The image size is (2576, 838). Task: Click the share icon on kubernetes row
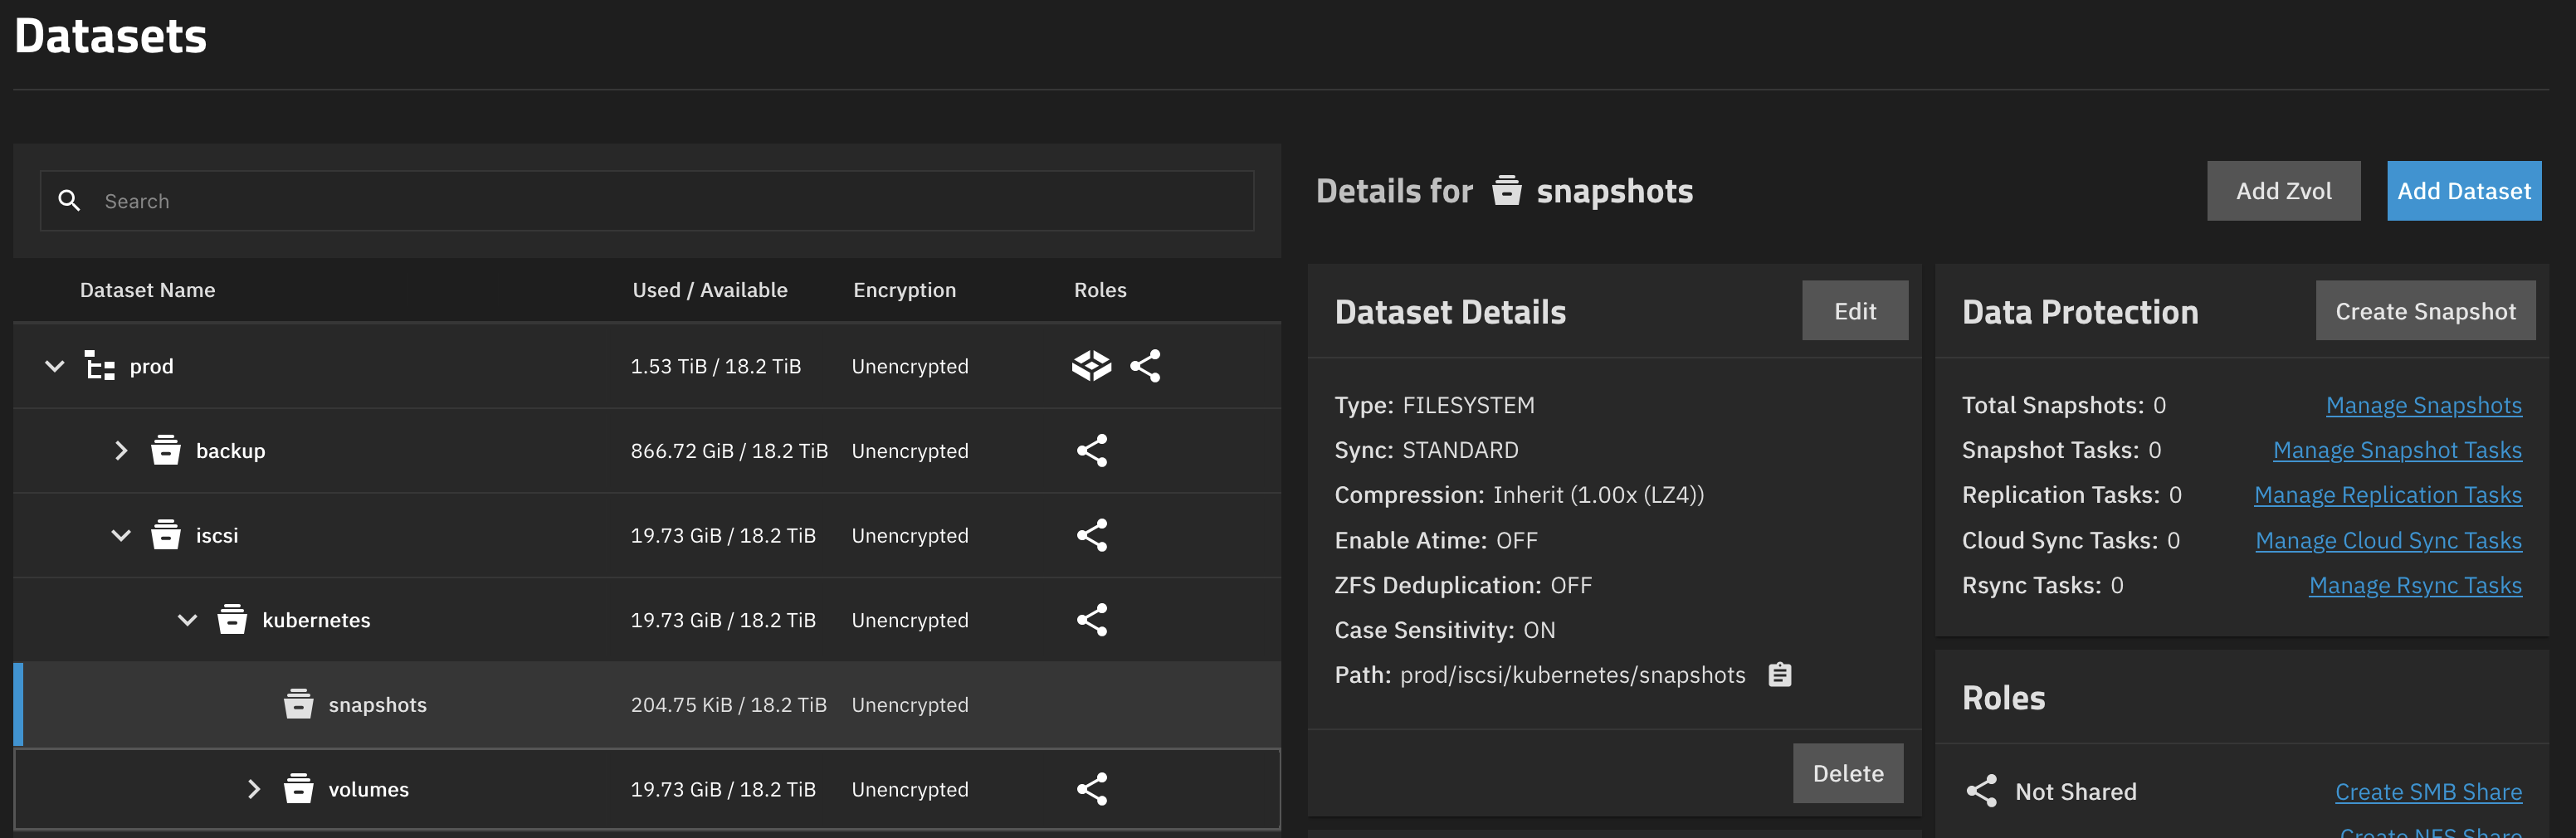(x=1091, y=620)
